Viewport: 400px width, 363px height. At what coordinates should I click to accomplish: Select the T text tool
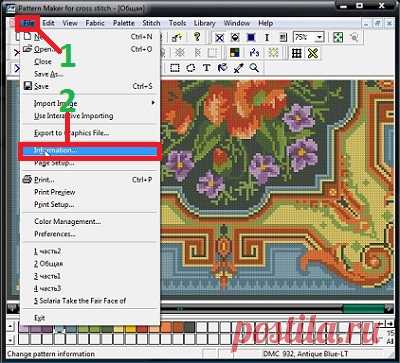pos(207,68)
